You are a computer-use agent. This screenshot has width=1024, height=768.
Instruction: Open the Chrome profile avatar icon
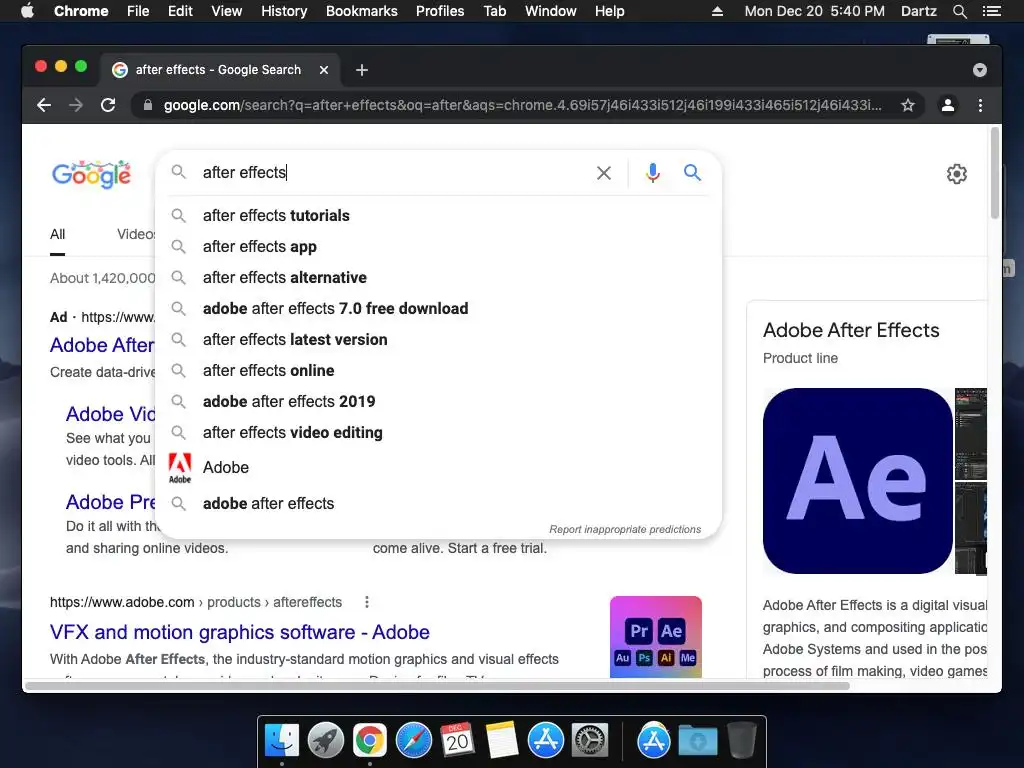tap(948, 105)
